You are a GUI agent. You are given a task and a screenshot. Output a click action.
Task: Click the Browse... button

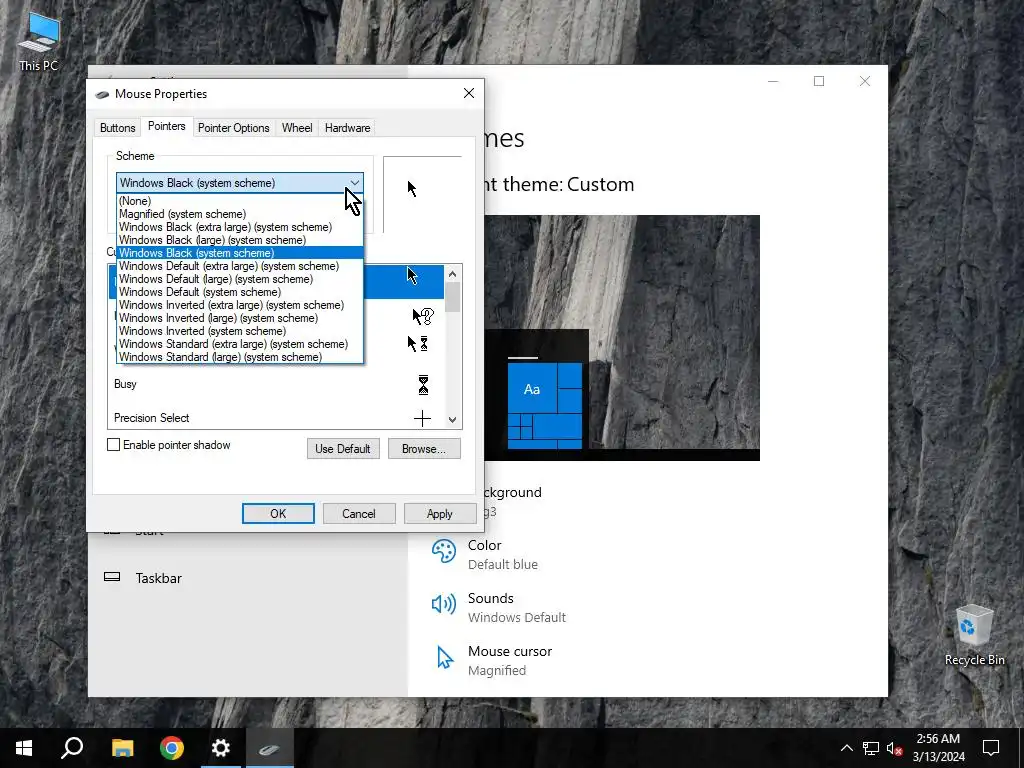click(424, 449)
